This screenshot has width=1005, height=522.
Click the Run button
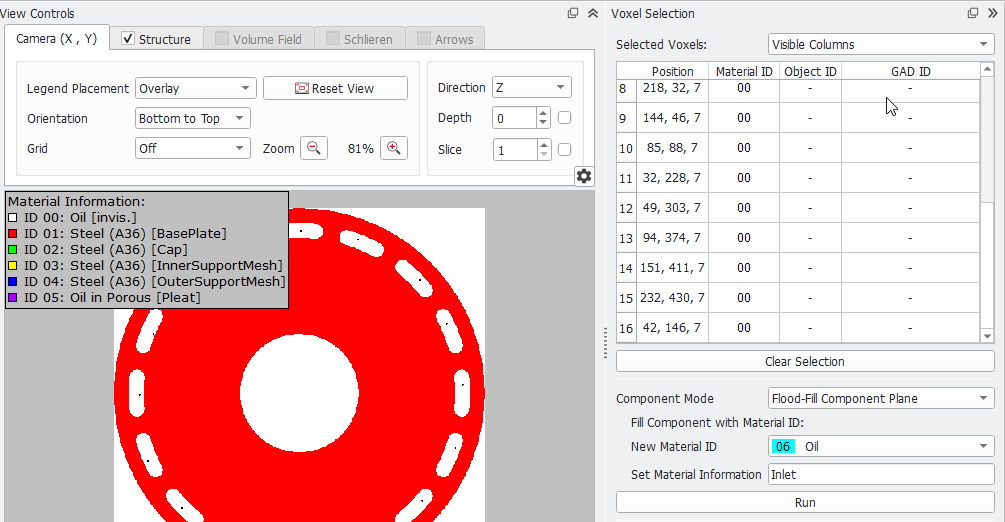805,502
